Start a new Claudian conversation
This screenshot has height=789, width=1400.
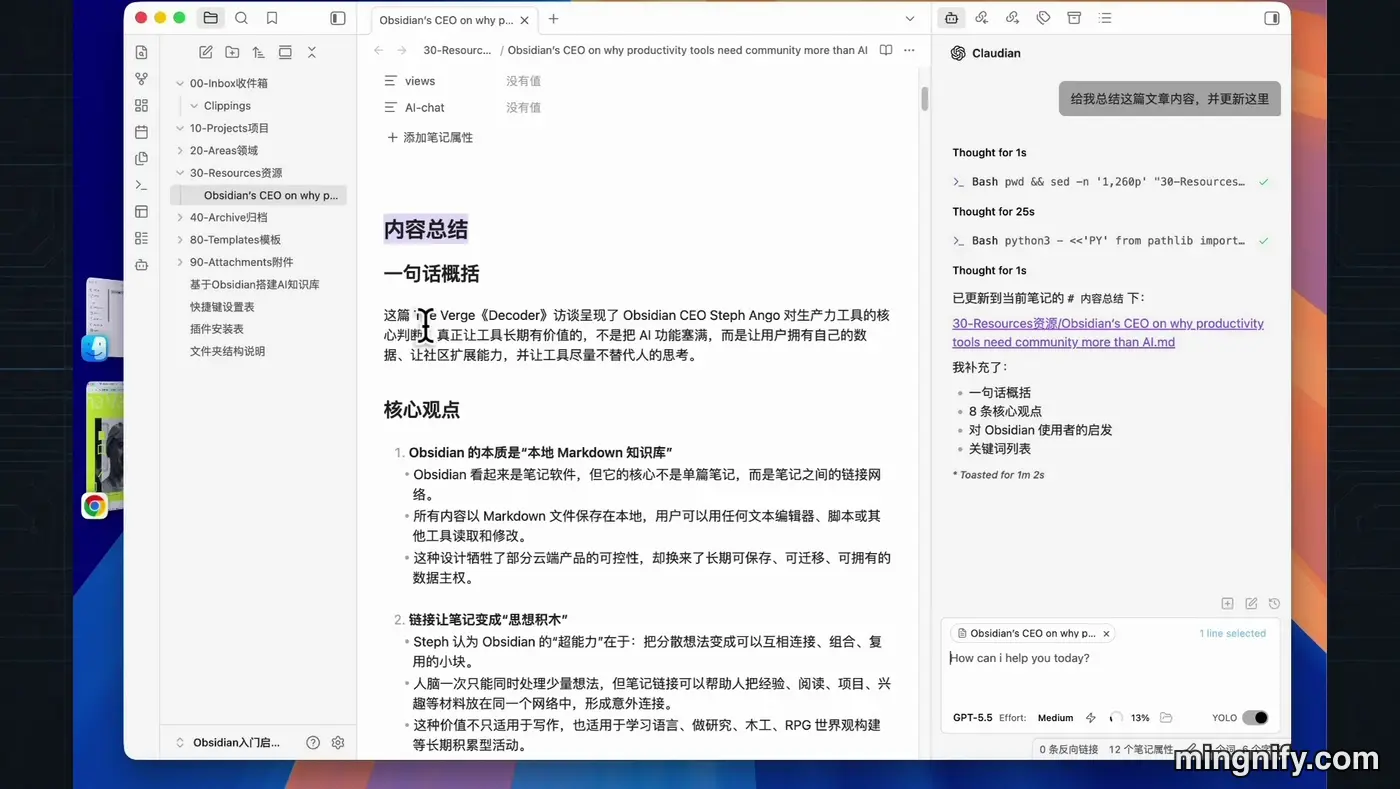click(x=1251, y=604)
